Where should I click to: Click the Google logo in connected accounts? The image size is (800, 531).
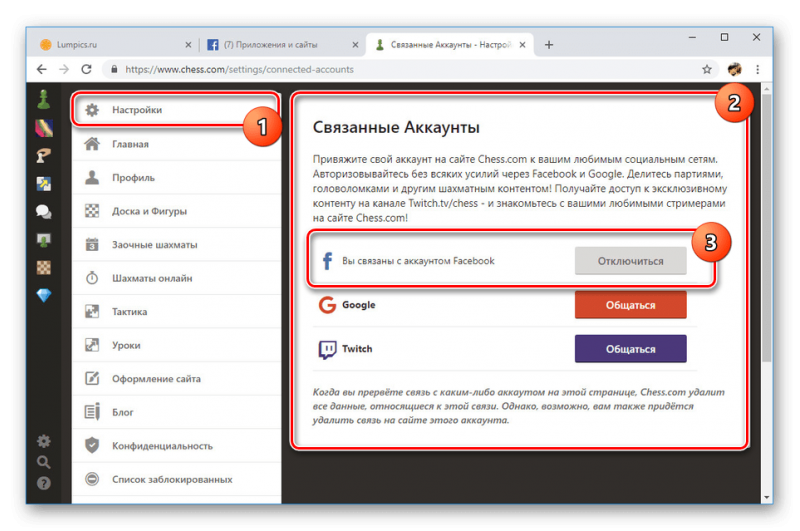click(x=327, y=305)
